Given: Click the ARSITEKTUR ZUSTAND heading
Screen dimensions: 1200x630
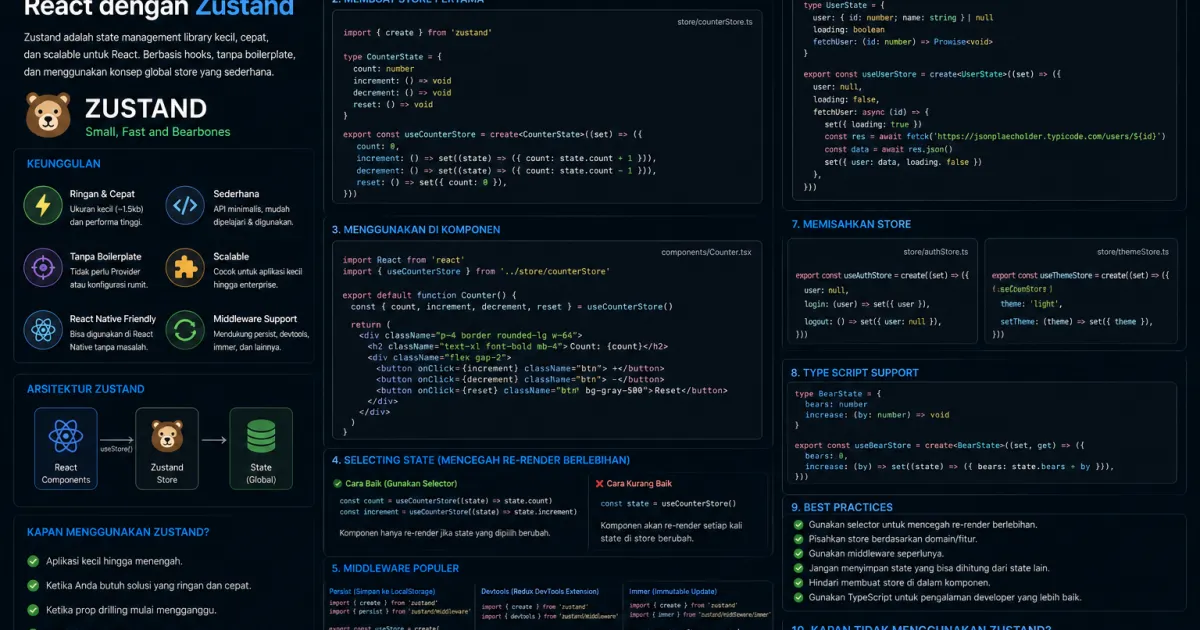Looking at the screenshot, I should point(85,389).
